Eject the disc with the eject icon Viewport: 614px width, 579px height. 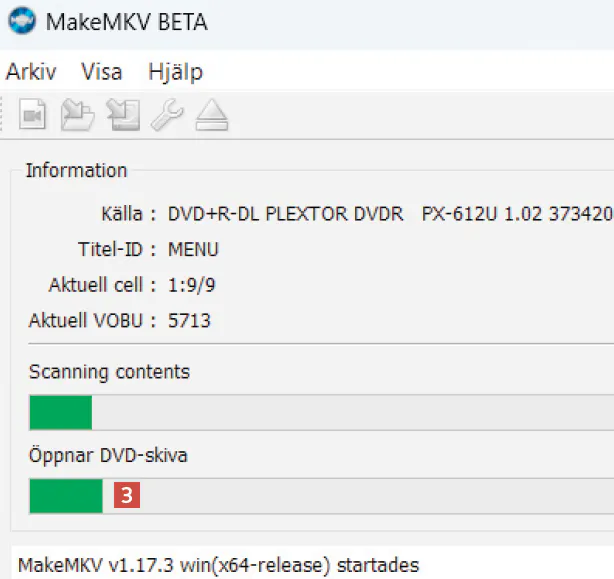[x=211, y=117]
